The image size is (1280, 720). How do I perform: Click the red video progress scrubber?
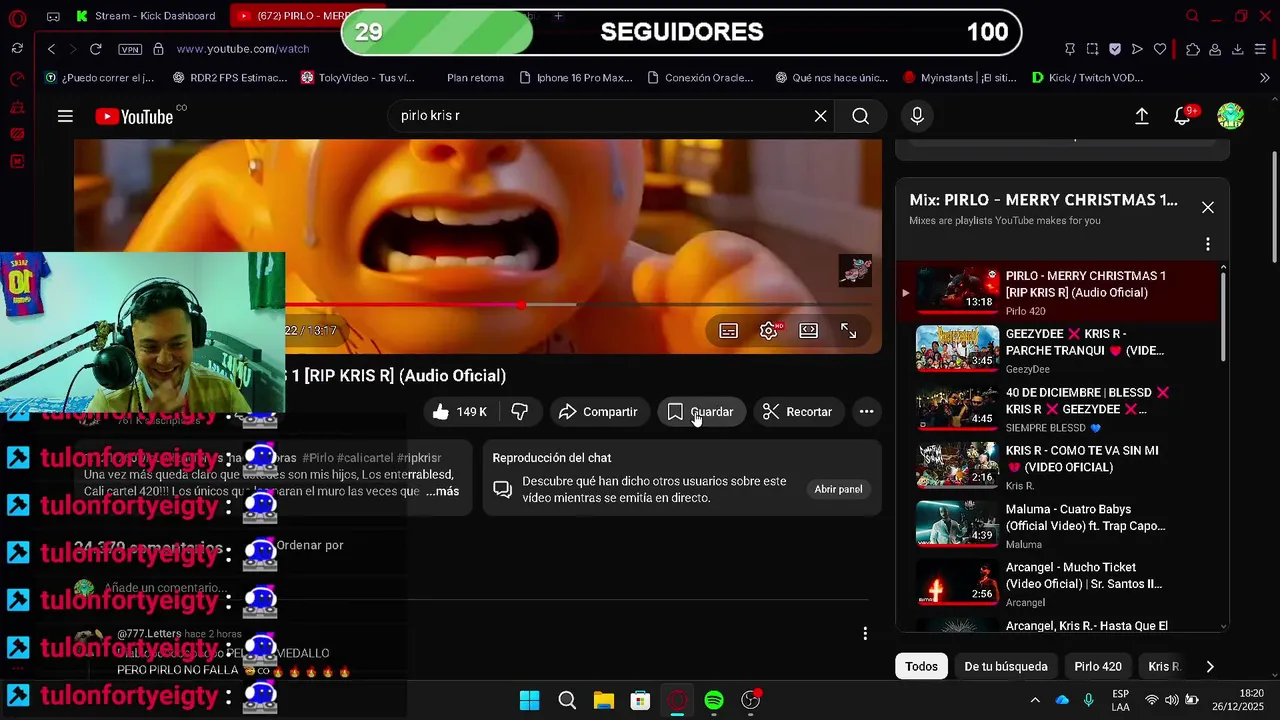click(x=521, y=304)
